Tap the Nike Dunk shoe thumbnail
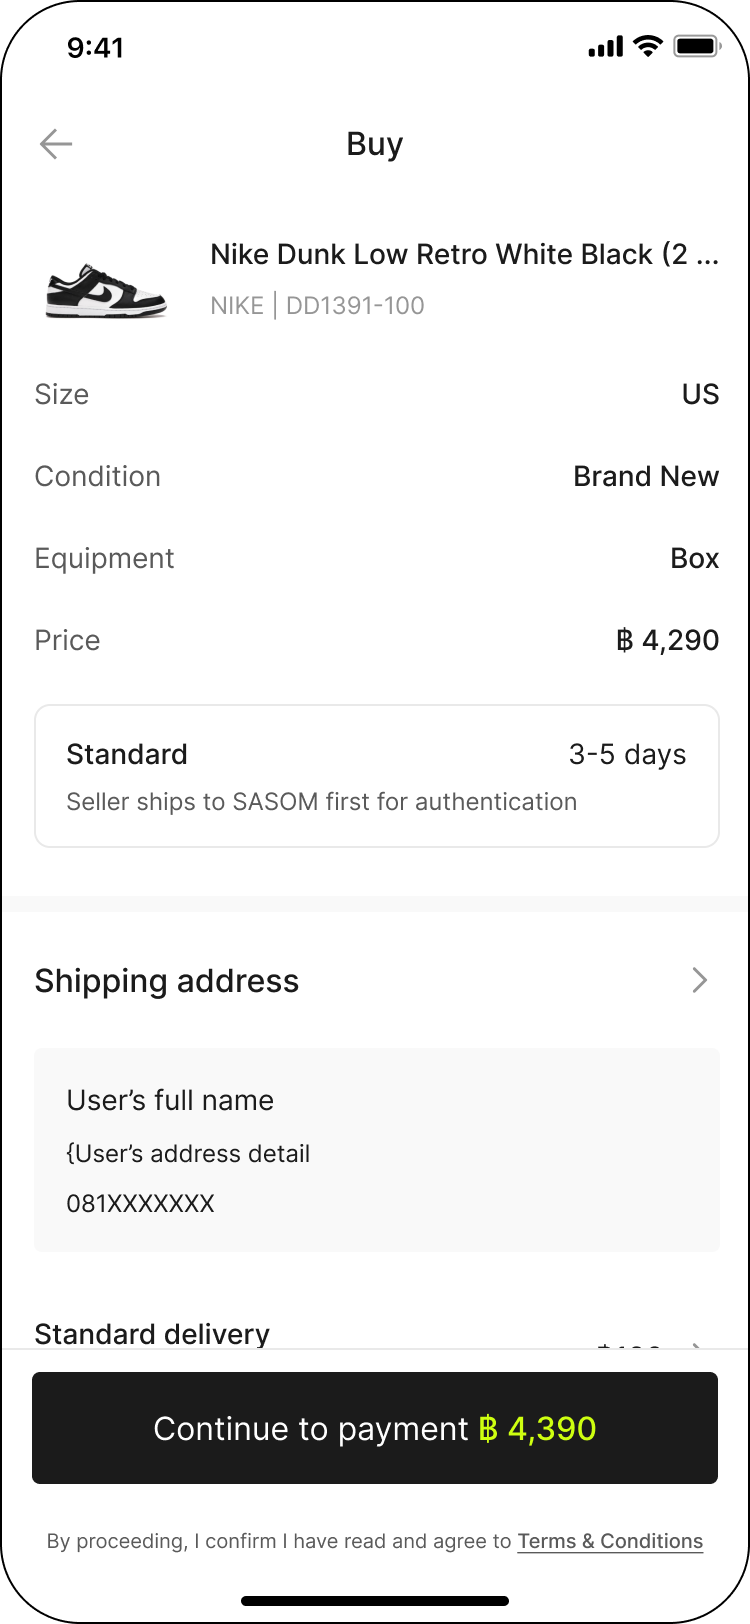 pyautogui.click(x=106, y=290)
